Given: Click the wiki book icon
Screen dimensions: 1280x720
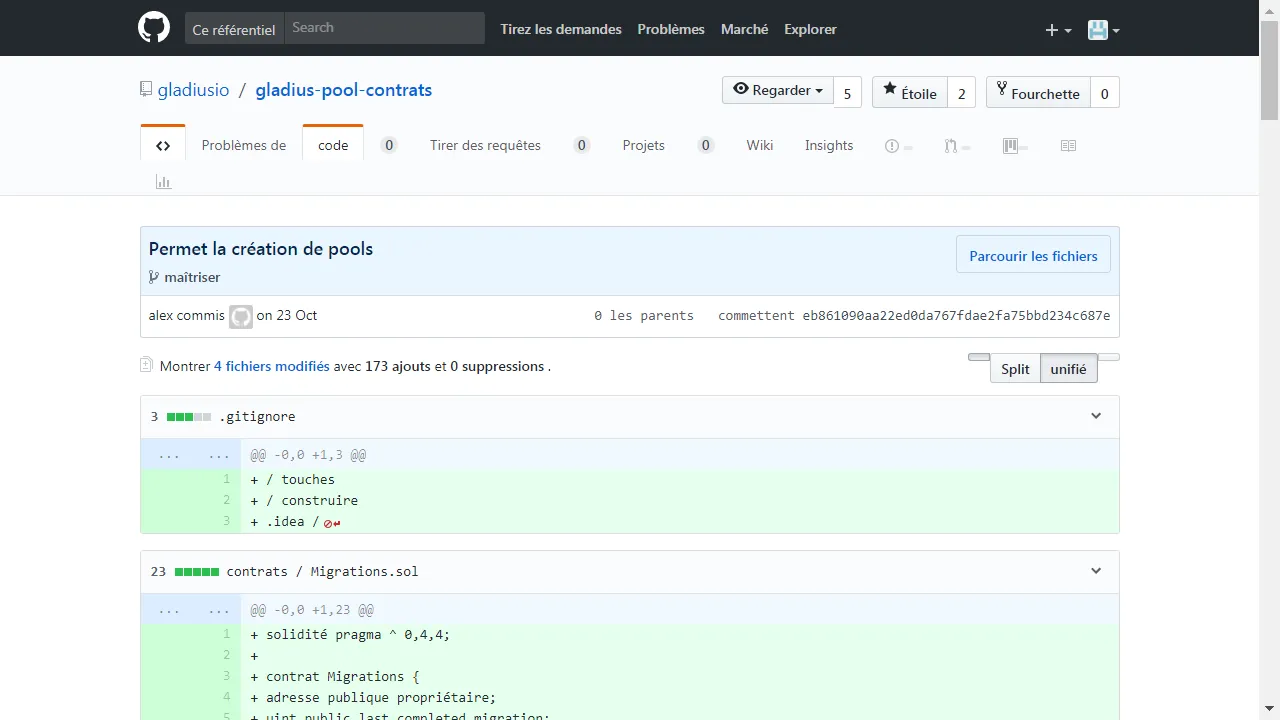Looking at the screenshot, I should click(1068, 146).
